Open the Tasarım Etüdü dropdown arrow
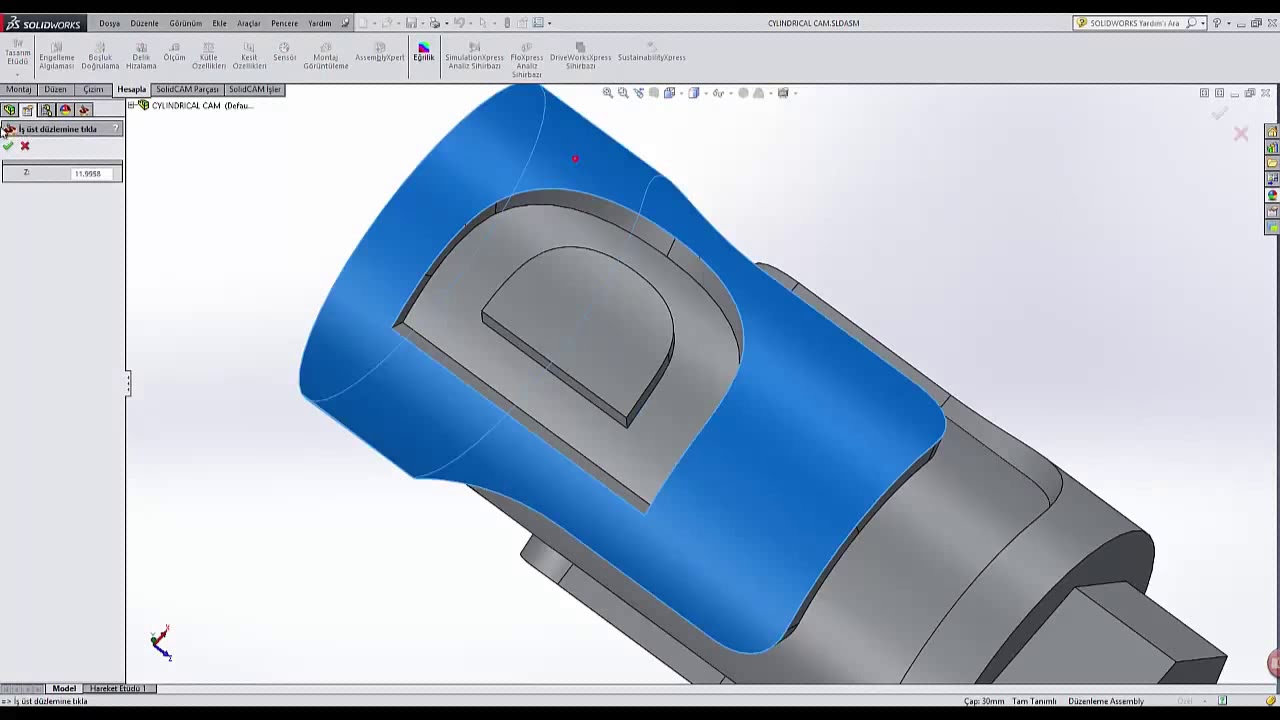The width and height of the screenshot is (1280, 720). pos(18,74)
